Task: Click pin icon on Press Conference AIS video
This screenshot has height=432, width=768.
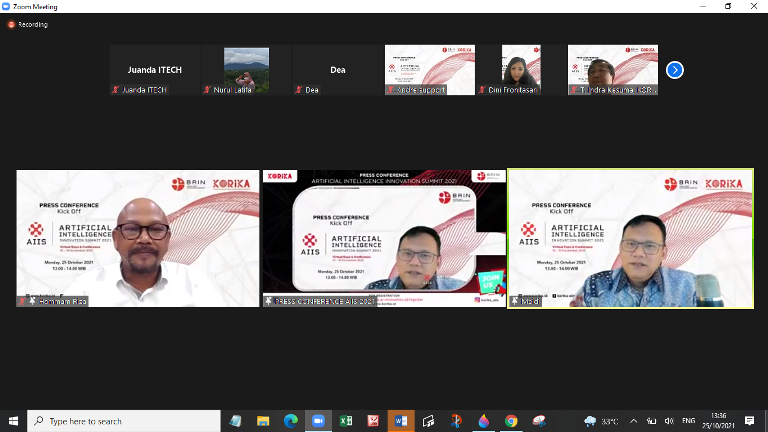Action: (x=268, y=301)
